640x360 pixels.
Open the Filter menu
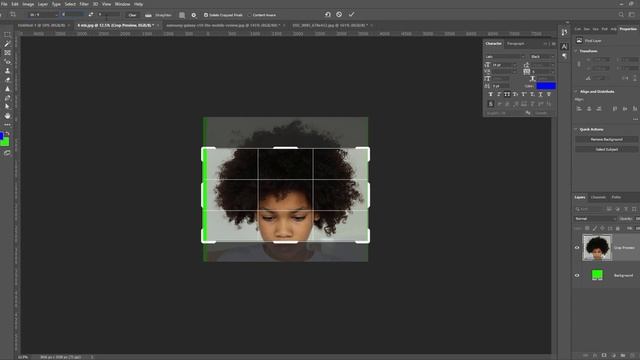click(x=84, y=4)
